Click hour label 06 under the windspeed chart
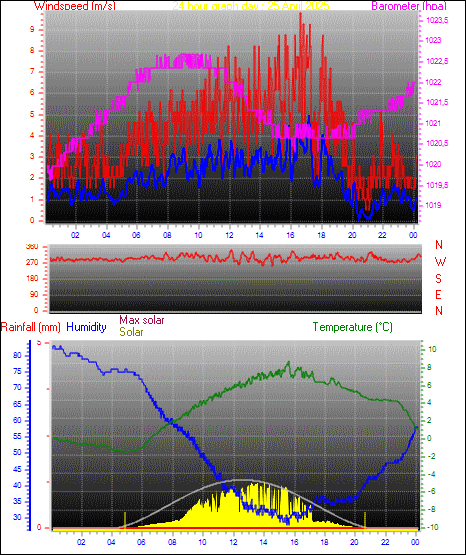Viewport: 466px width, 555px height. tap(136, 235)
